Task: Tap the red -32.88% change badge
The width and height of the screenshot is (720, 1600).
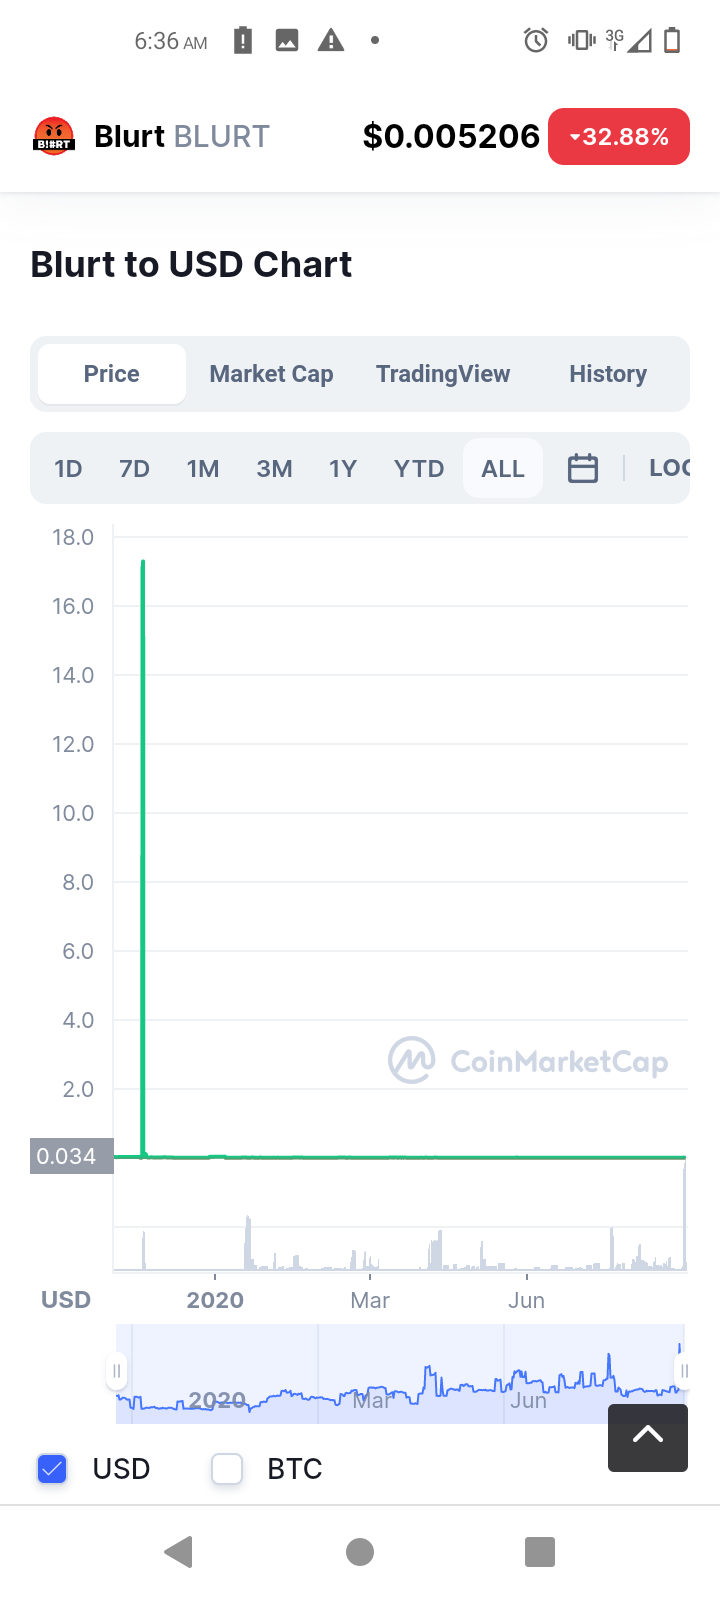Action: tap(619, 136)
